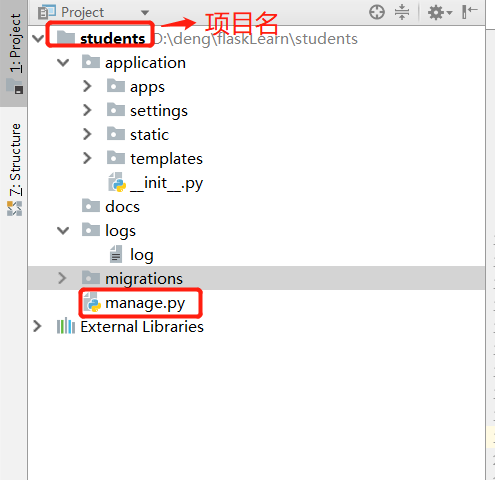Image resolution: width=495 pixels, height=480 pixels.
Task: Expand External Libraries node
Action: [x=37, y=326]
